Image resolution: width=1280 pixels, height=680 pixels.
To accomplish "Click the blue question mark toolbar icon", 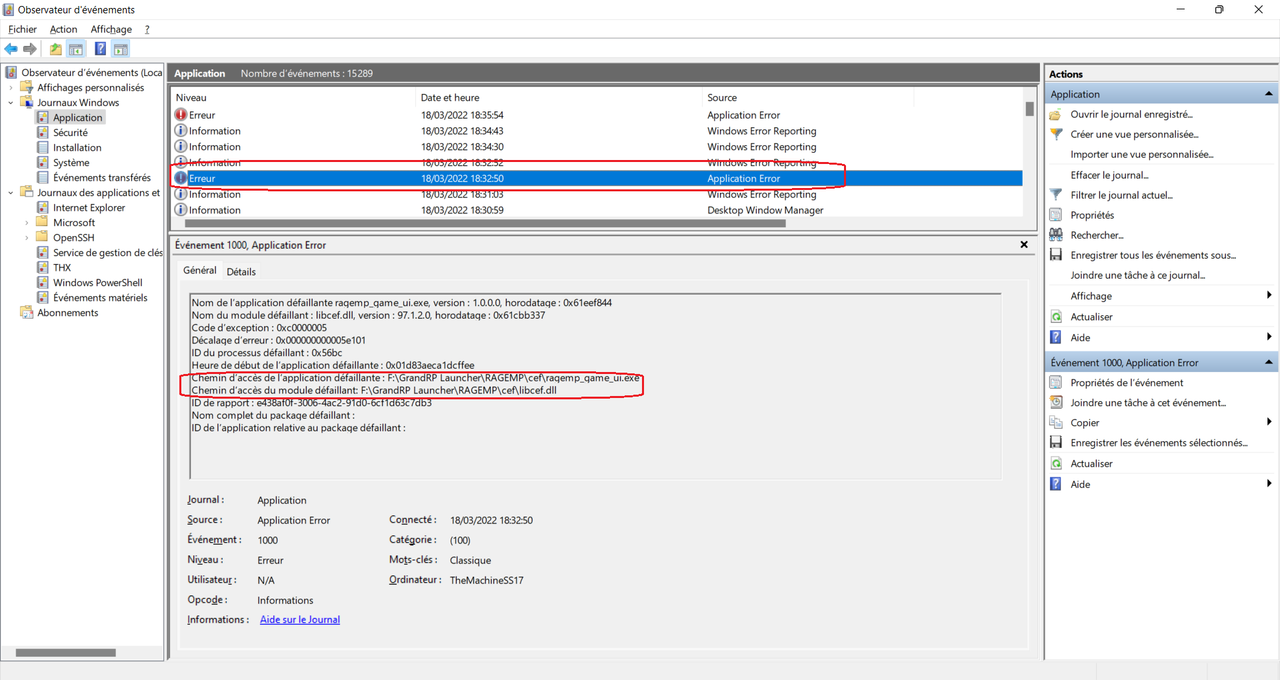I will tap(100, 49).
